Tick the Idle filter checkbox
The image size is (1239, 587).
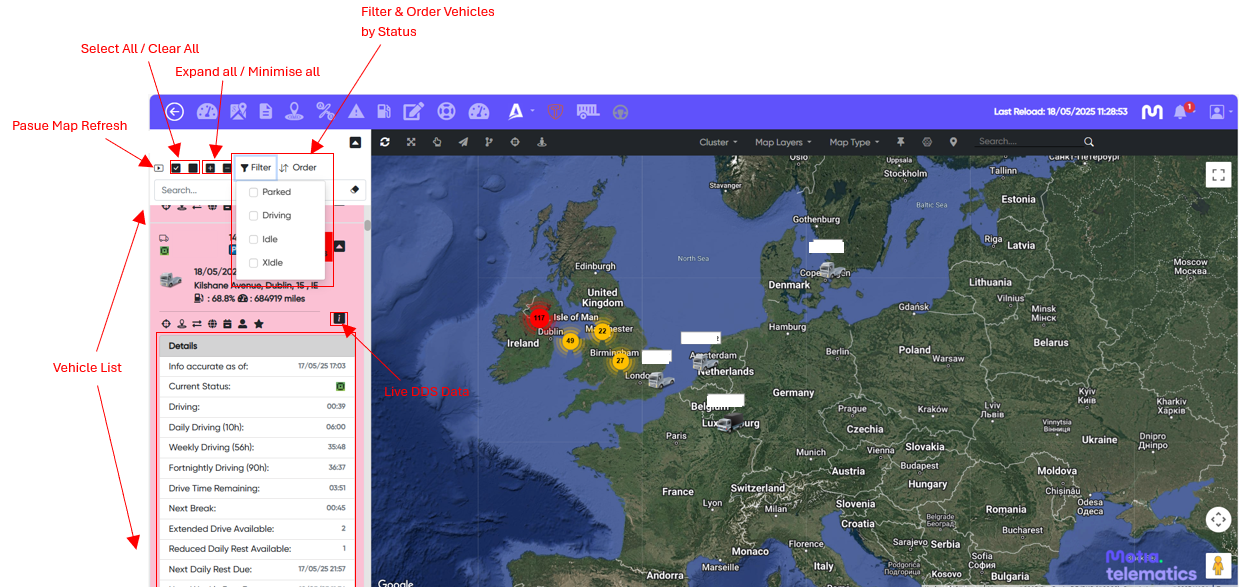254,240
